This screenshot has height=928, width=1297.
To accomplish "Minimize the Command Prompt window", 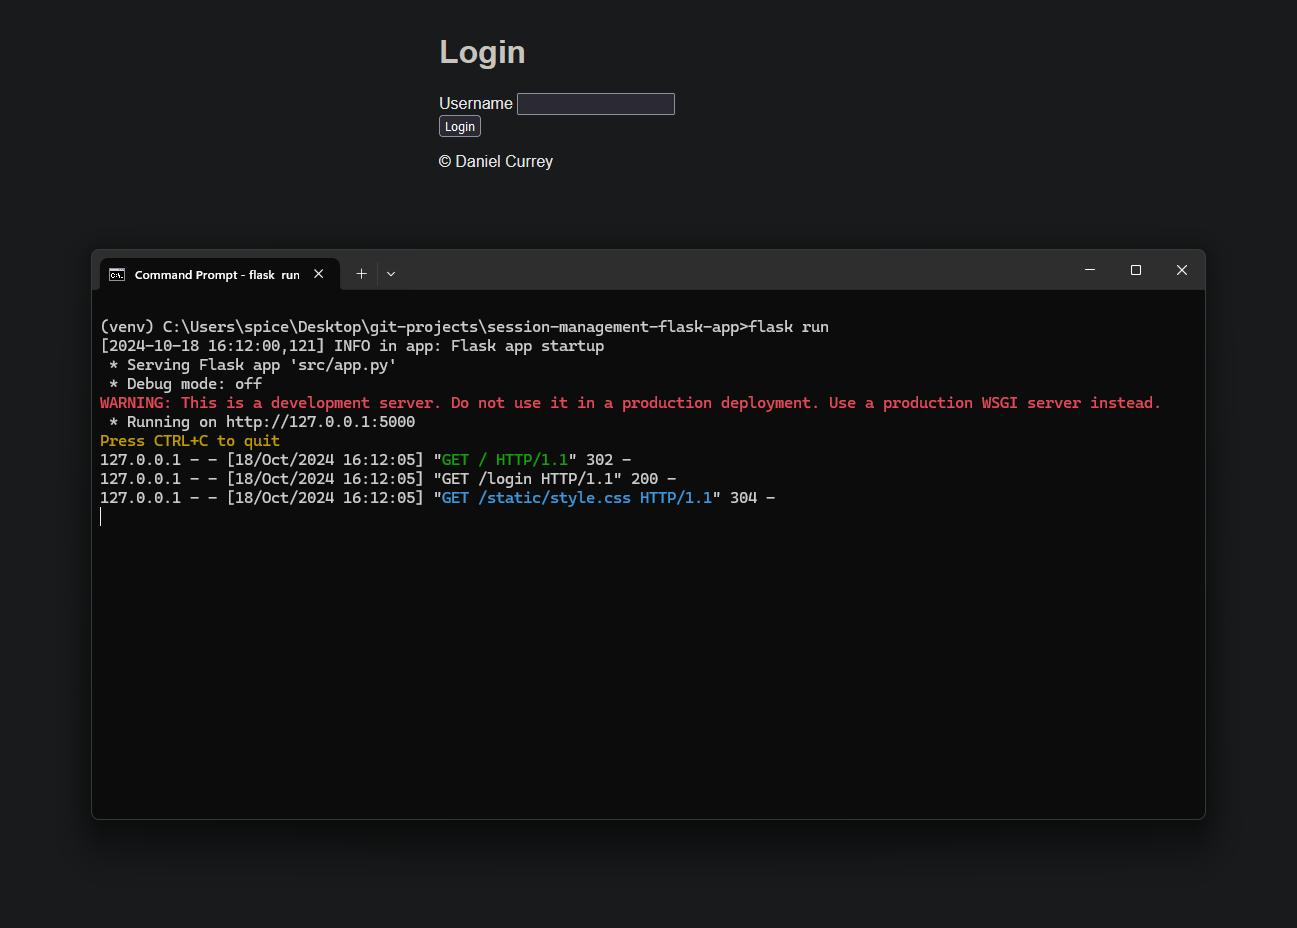I will pos(1090,270).
